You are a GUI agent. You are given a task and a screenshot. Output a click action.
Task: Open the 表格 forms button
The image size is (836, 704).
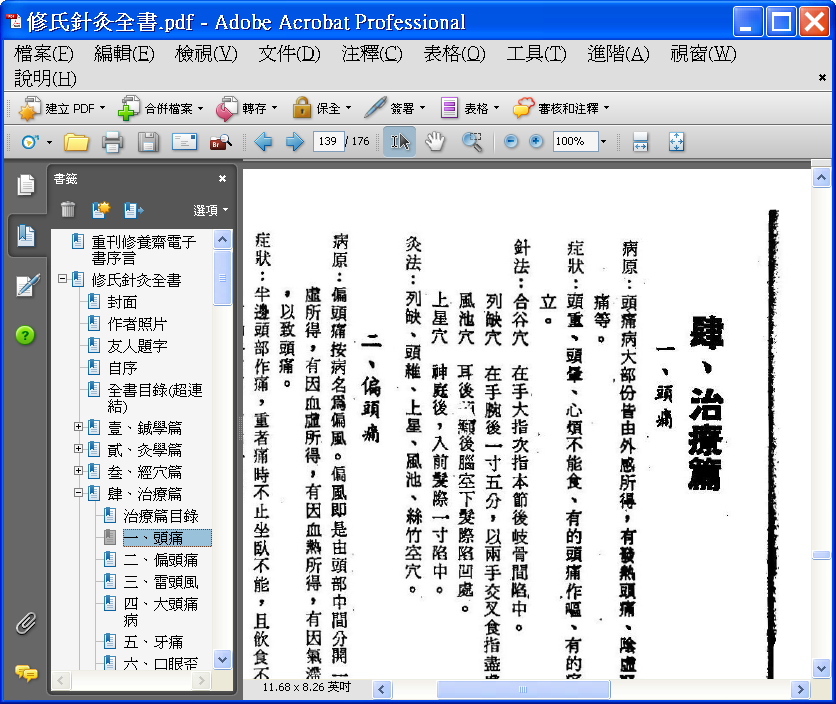pyautogui.click(x=470, y=109)
